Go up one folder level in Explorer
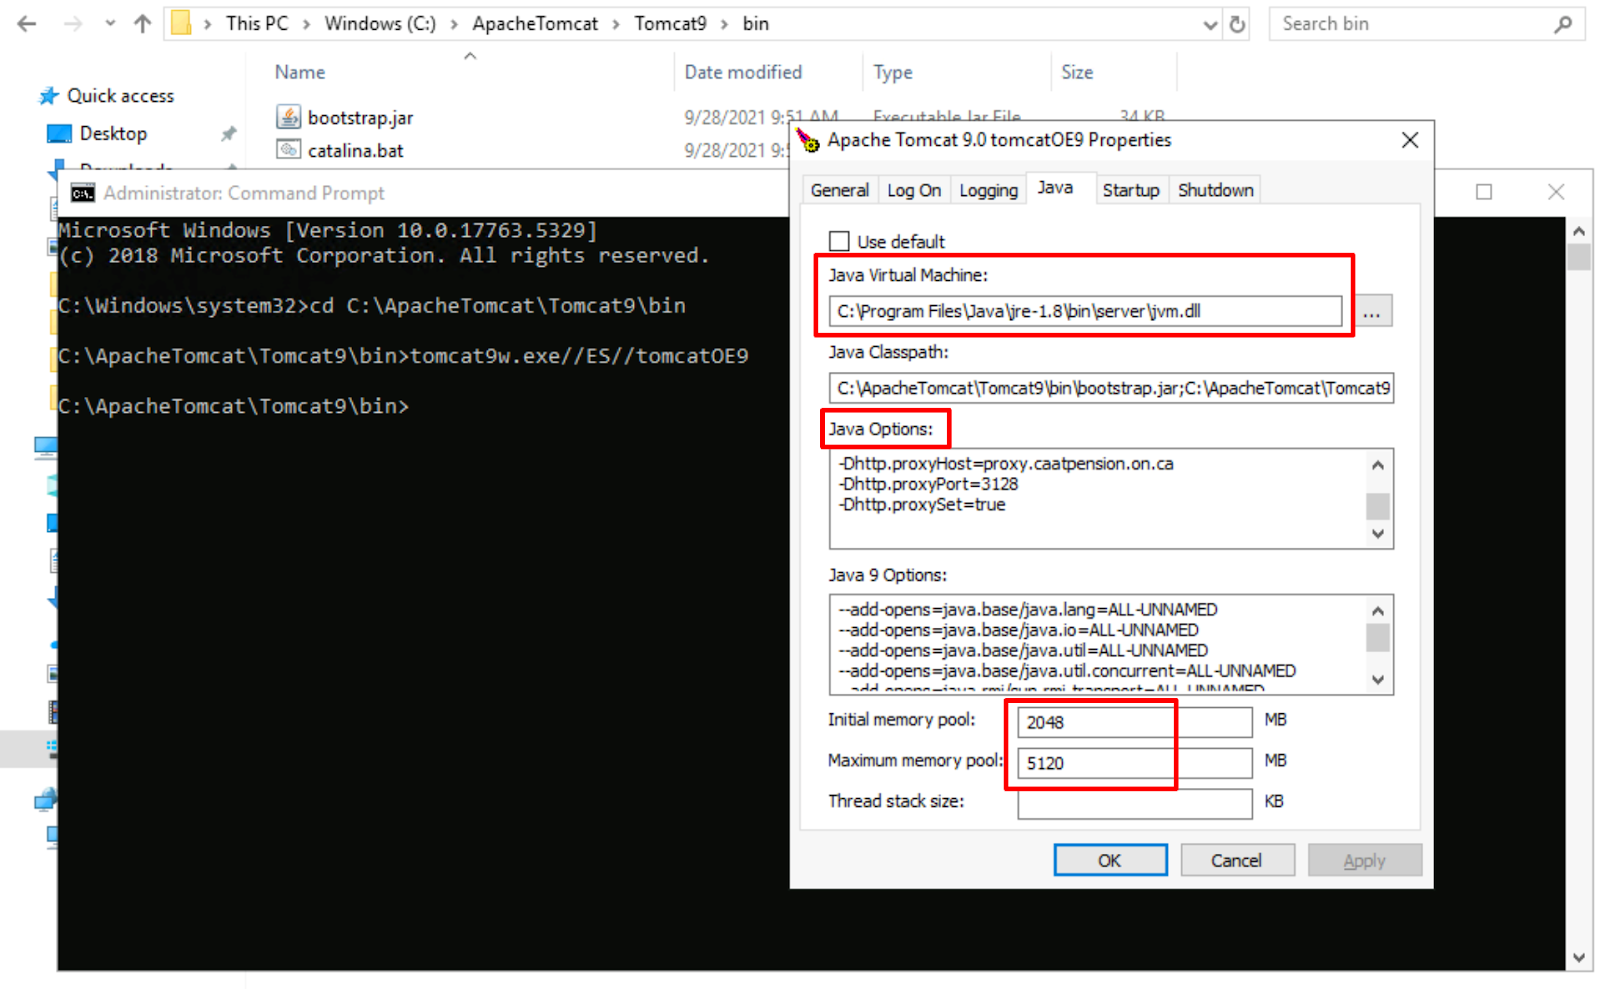The height and width of the screenshot is (989, 1600). point(143,24)
